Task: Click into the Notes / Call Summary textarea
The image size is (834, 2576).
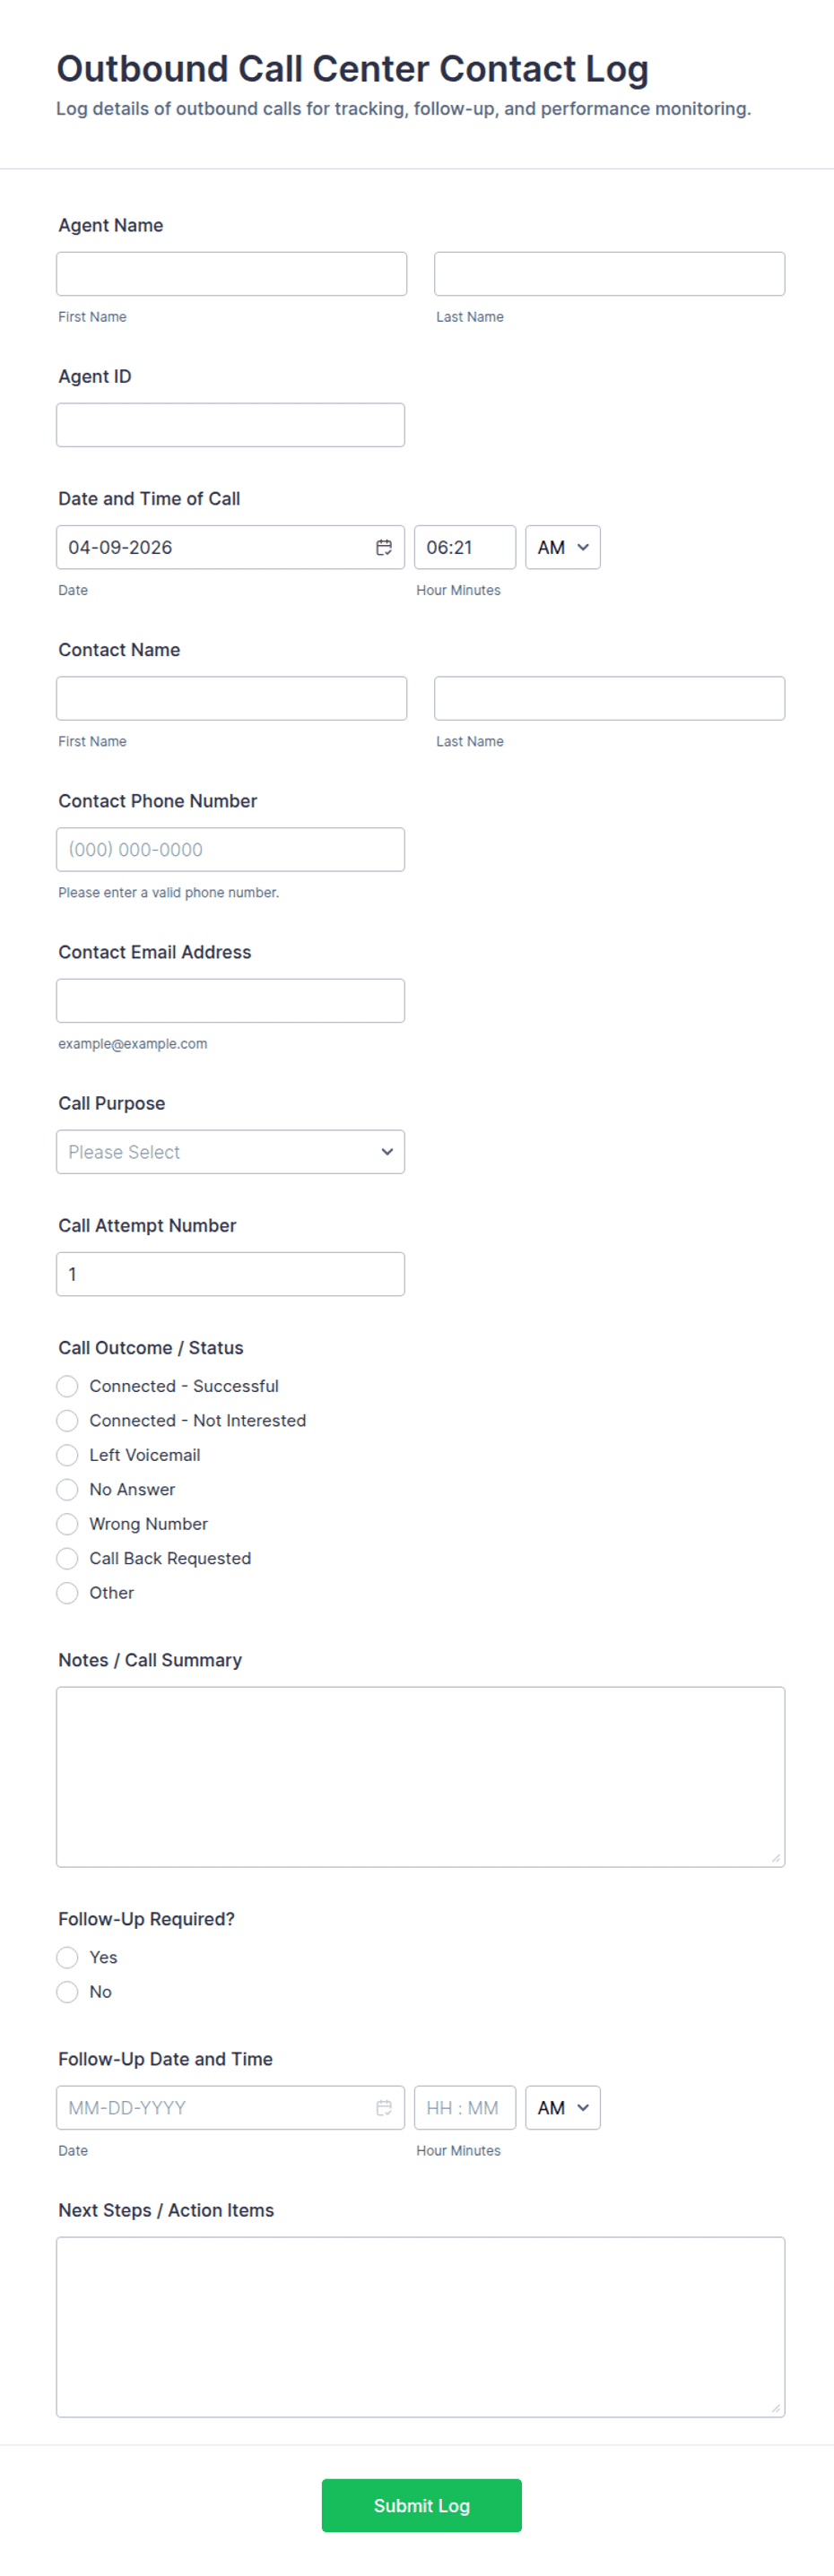Action: pos(420,1777)
